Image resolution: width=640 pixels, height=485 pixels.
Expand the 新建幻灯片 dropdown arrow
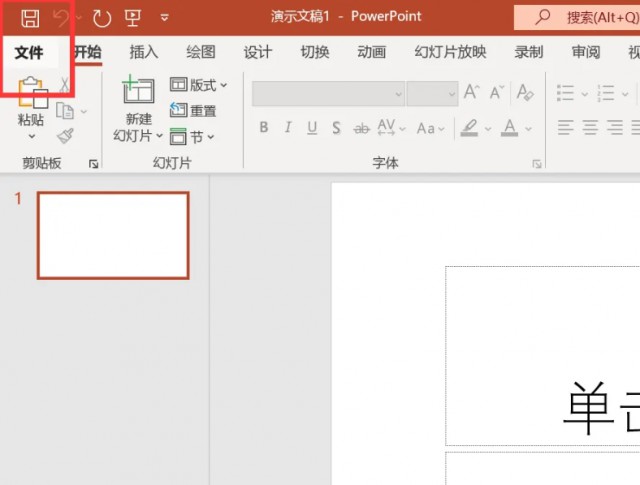coord(159,136)
